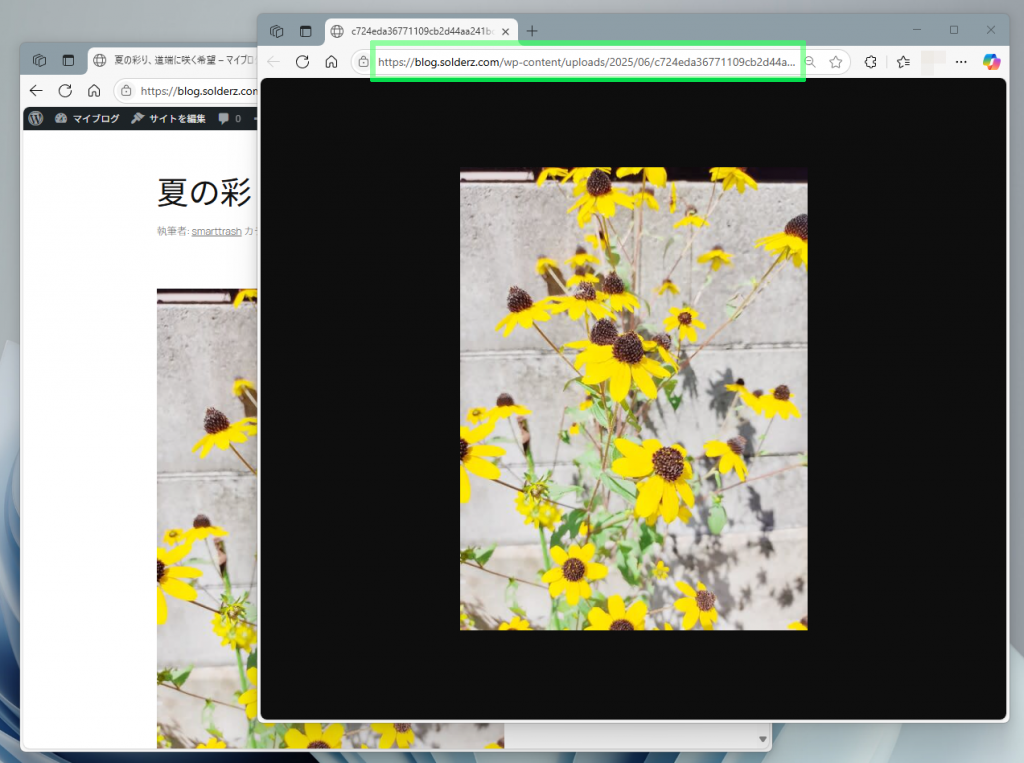
Task: Select the c724eda image tab
Action: [420, 31]
